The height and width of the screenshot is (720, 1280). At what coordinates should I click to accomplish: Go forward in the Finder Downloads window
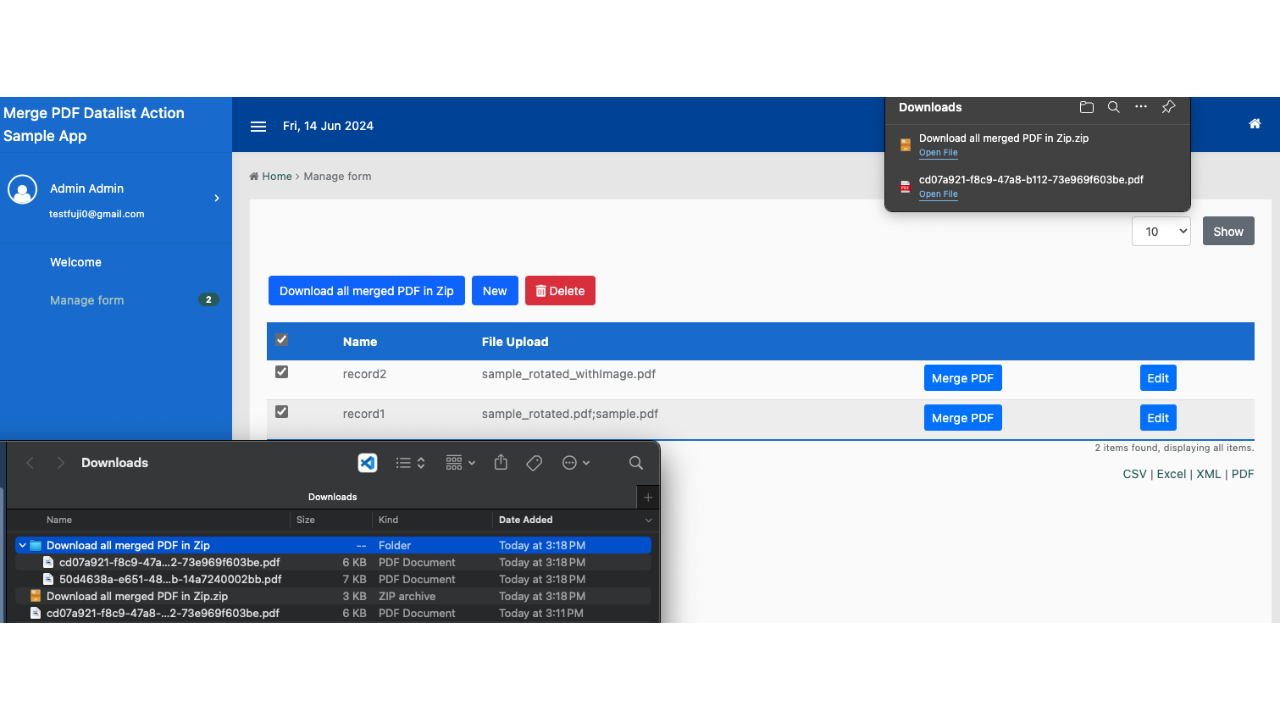coord(61,463)
